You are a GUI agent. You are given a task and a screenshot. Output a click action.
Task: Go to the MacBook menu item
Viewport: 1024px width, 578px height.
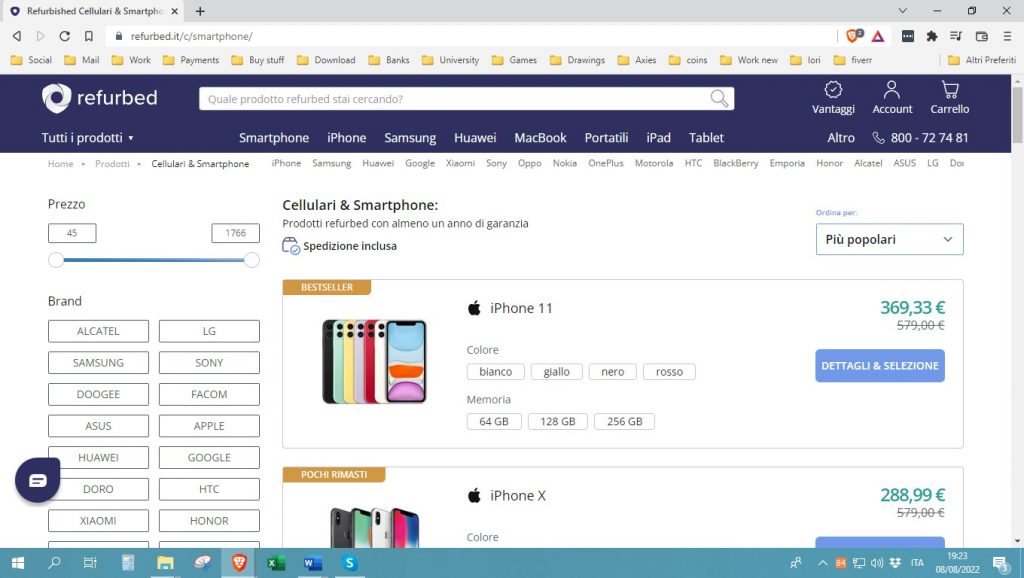tap(540, 138)
